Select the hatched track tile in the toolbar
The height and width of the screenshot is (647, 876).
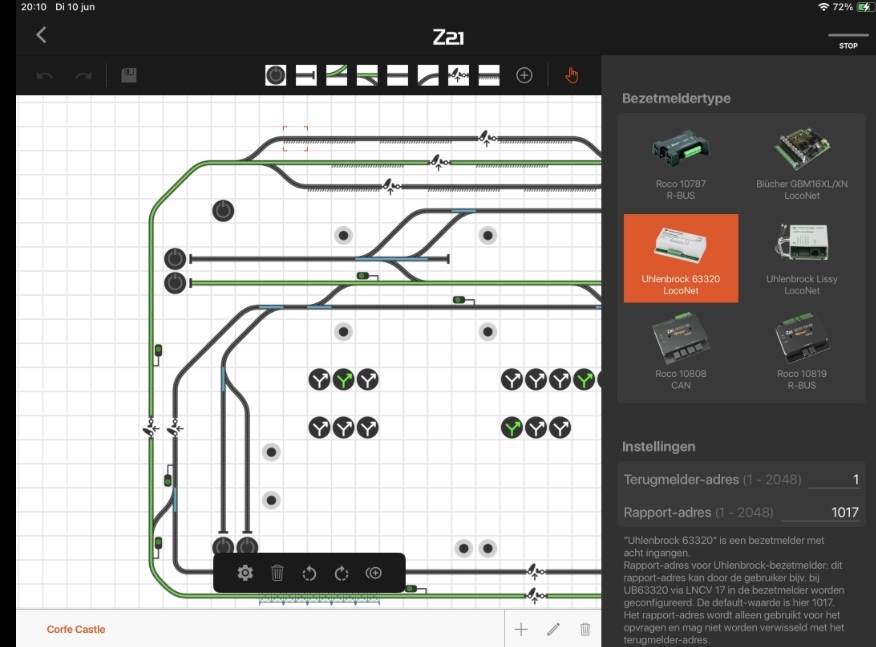pos(489,75)
